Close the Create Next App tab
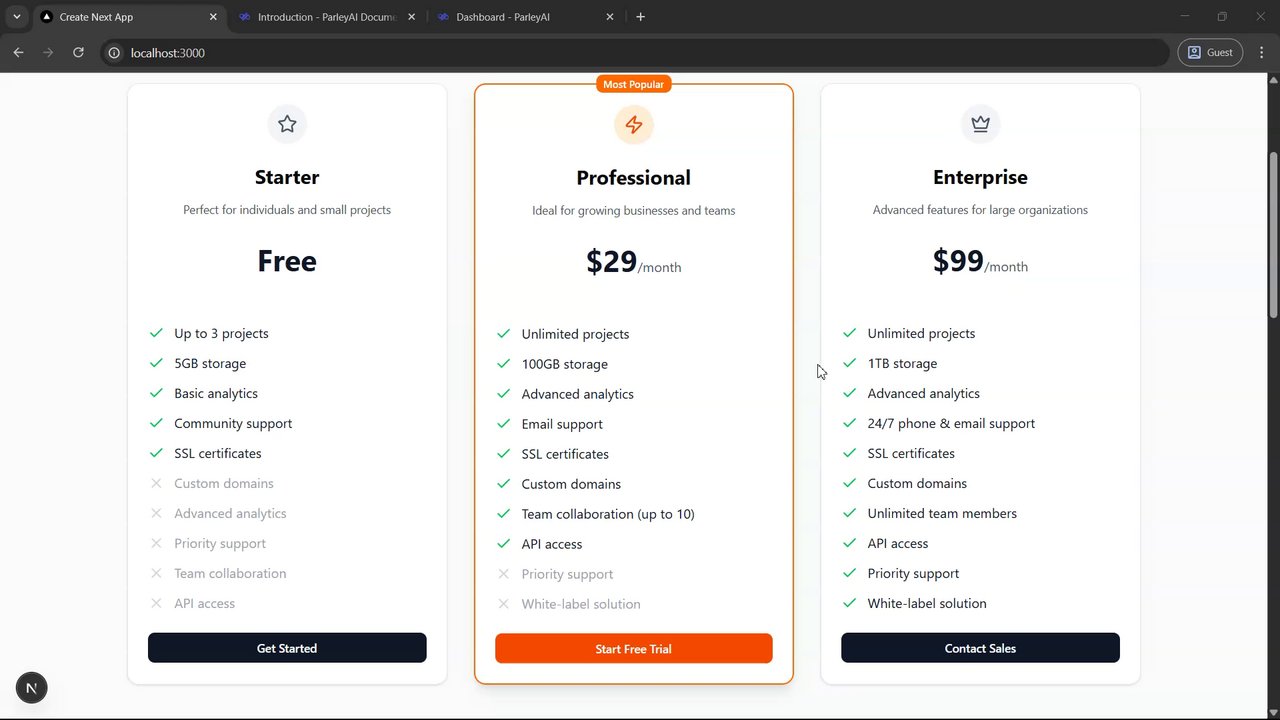The width and height of the screenshot is (1280, 720). pos(213,17)
